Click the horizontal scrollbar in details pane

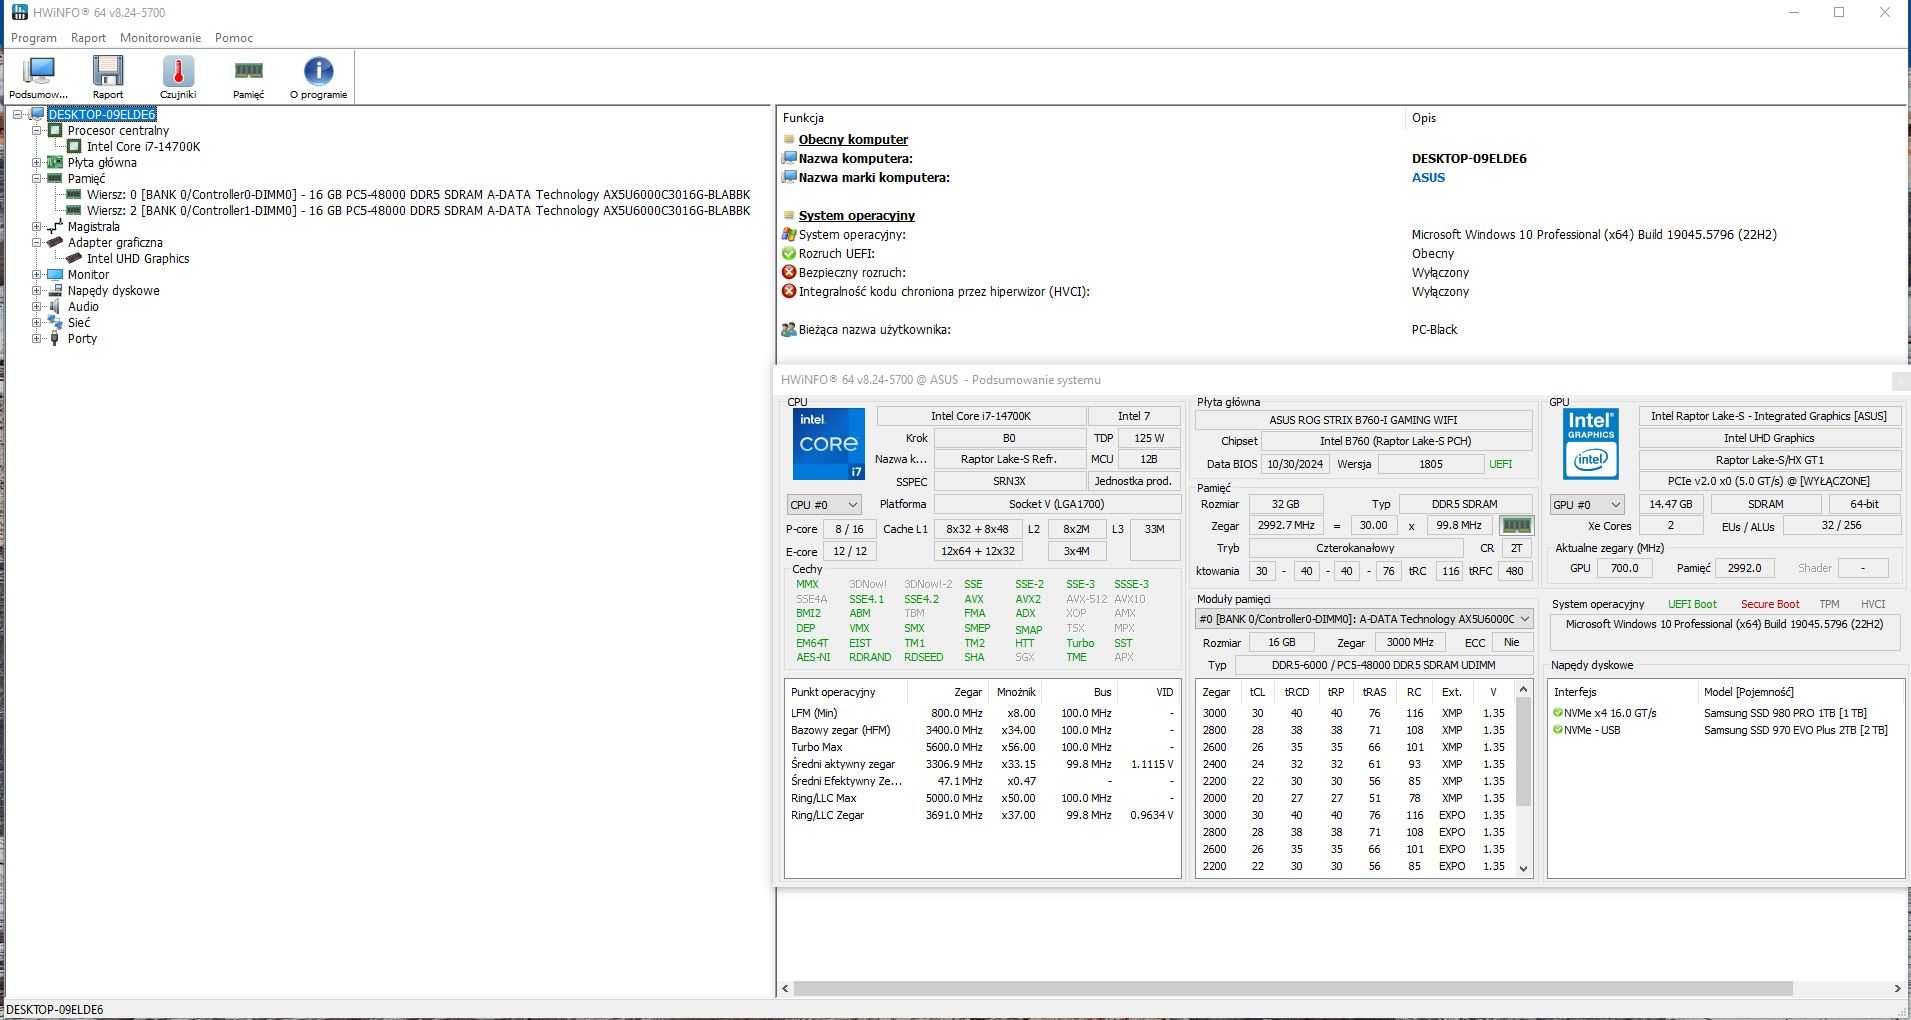1292,988
